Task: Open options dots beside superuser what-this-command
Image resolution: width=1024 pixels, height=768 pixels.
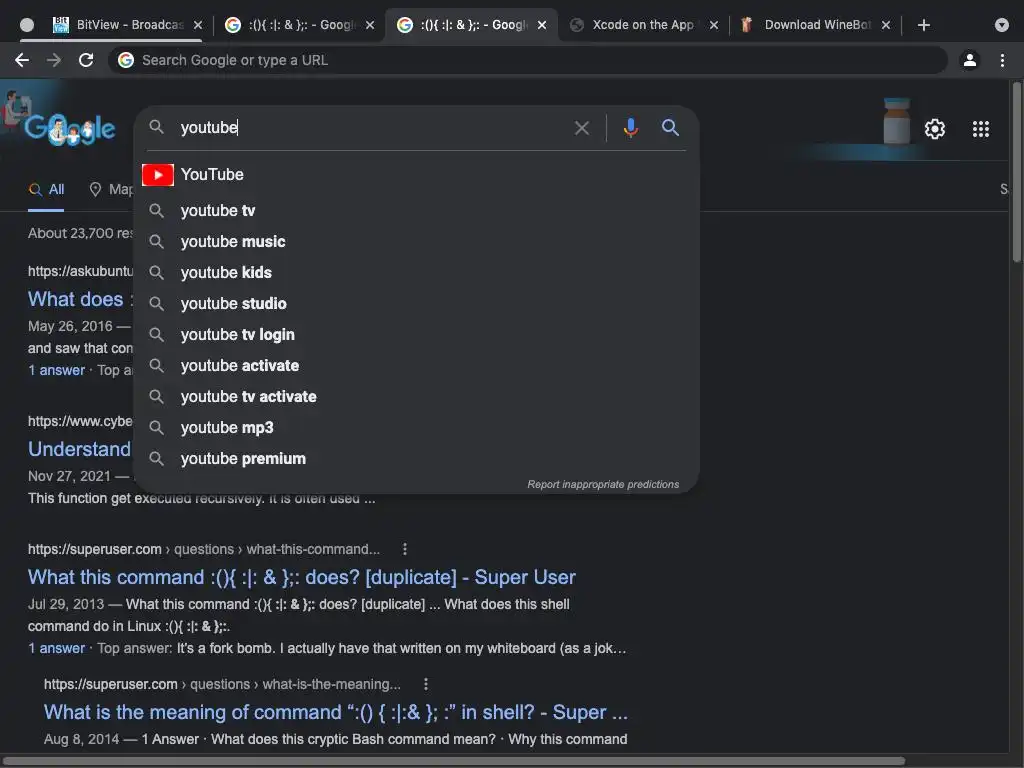Action: click(x=405, y=549)
